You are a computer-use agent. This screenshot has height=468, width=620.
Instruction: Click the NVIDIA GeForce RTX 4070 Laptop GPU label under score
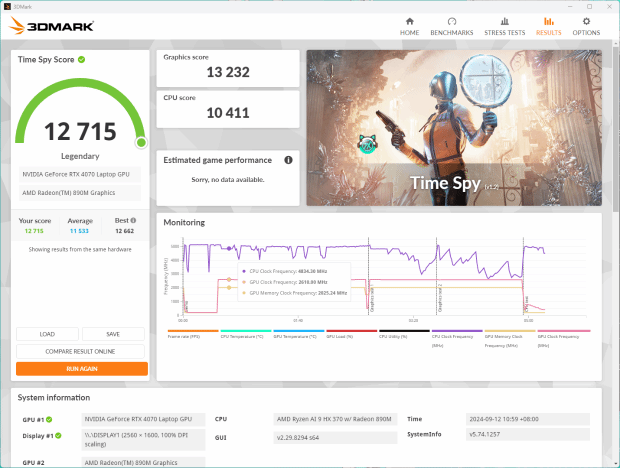click(79, 174)
